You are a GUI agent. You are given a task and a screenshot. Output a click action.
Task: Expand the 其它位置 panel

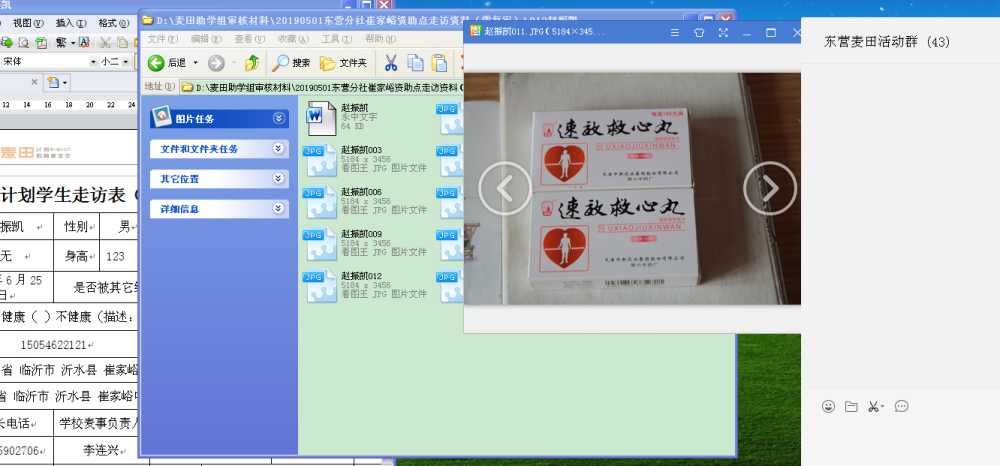click(x=278, y=178)
